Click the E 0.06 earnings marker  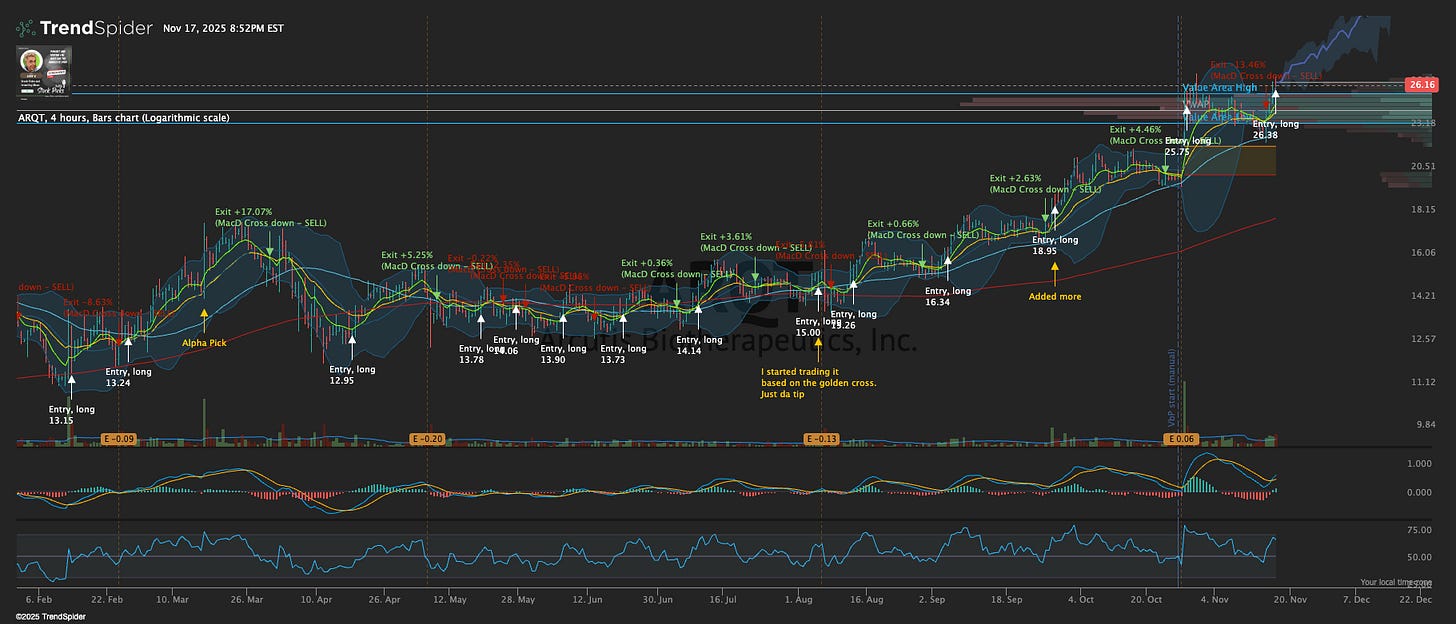coord(1180,439)
